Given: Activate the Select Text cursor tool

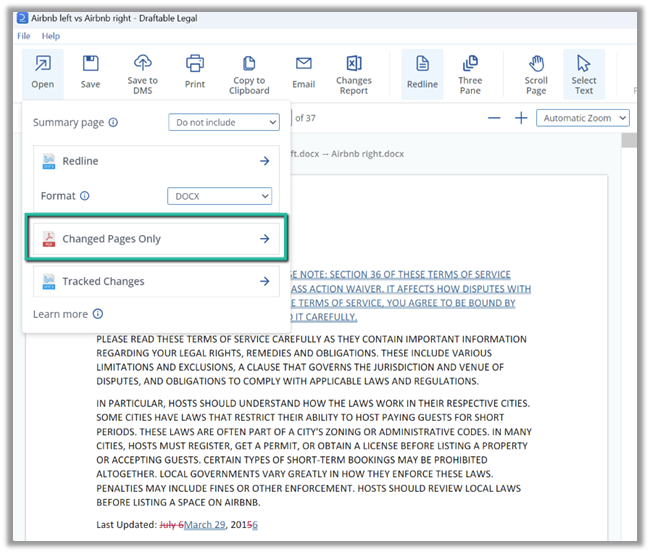Looking at the screenshot, I should tap(584, 74).
